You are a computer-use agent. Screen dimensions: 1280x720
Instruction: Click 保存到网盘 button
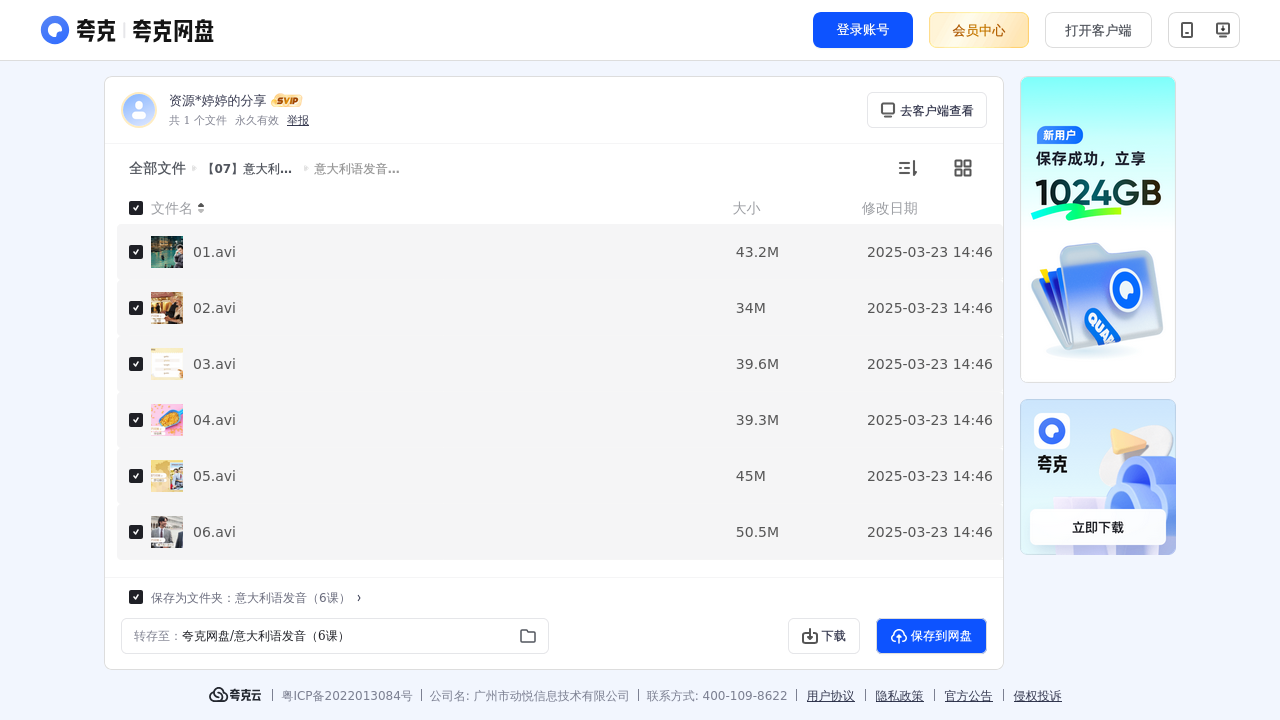pyautogui.click(x=931, y=636)
